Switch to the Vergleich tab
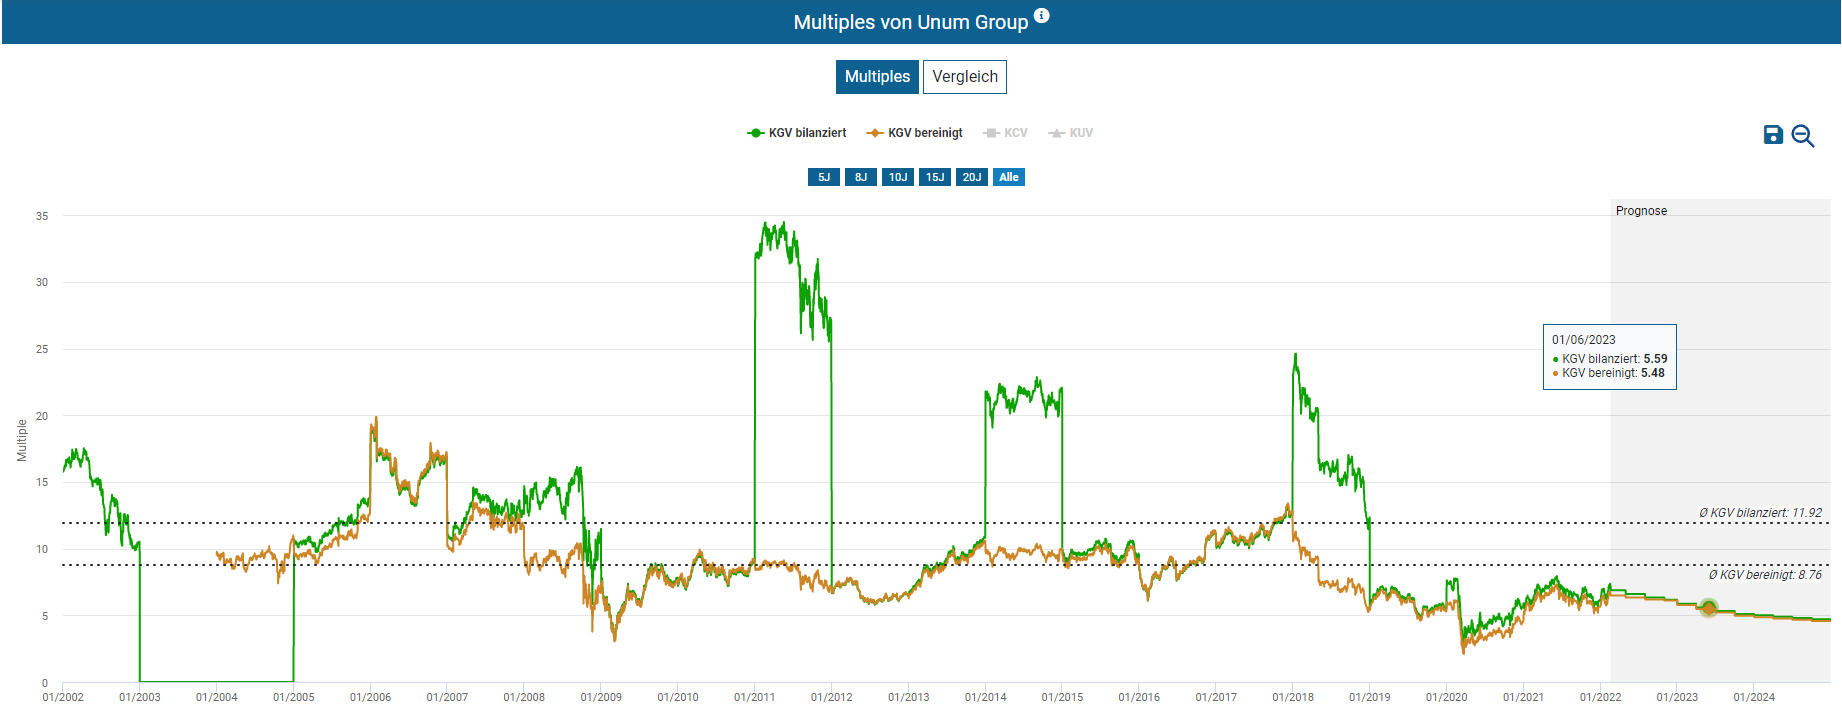 point(964,77)
